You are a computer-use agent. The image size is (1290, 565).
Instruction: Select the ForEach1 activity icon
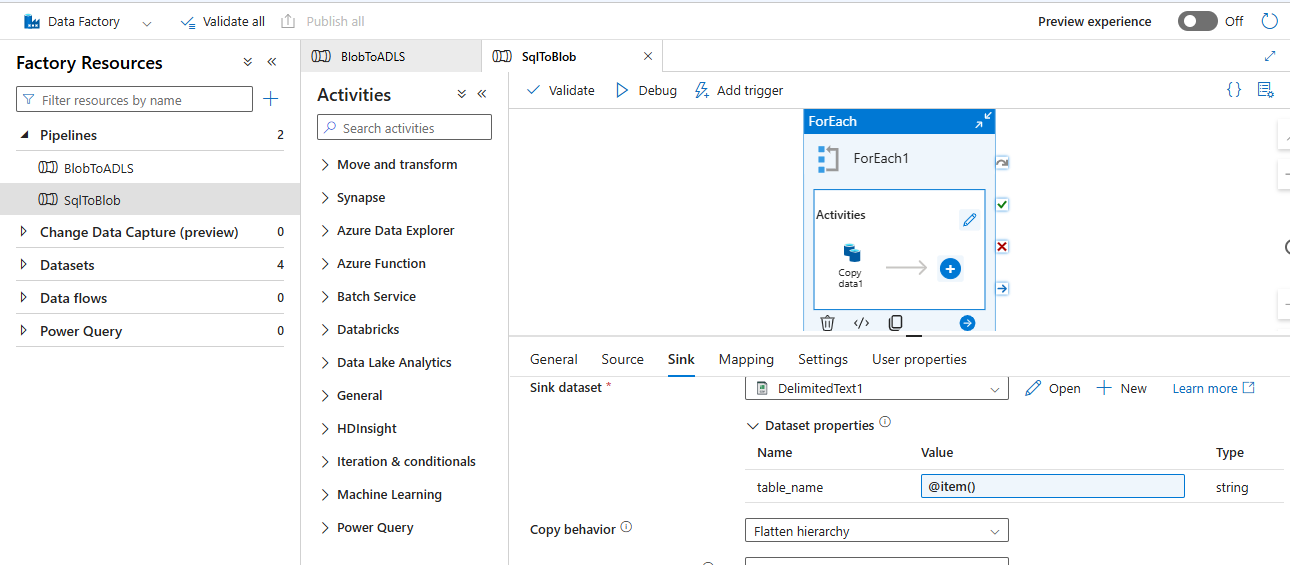pos(828,158)
